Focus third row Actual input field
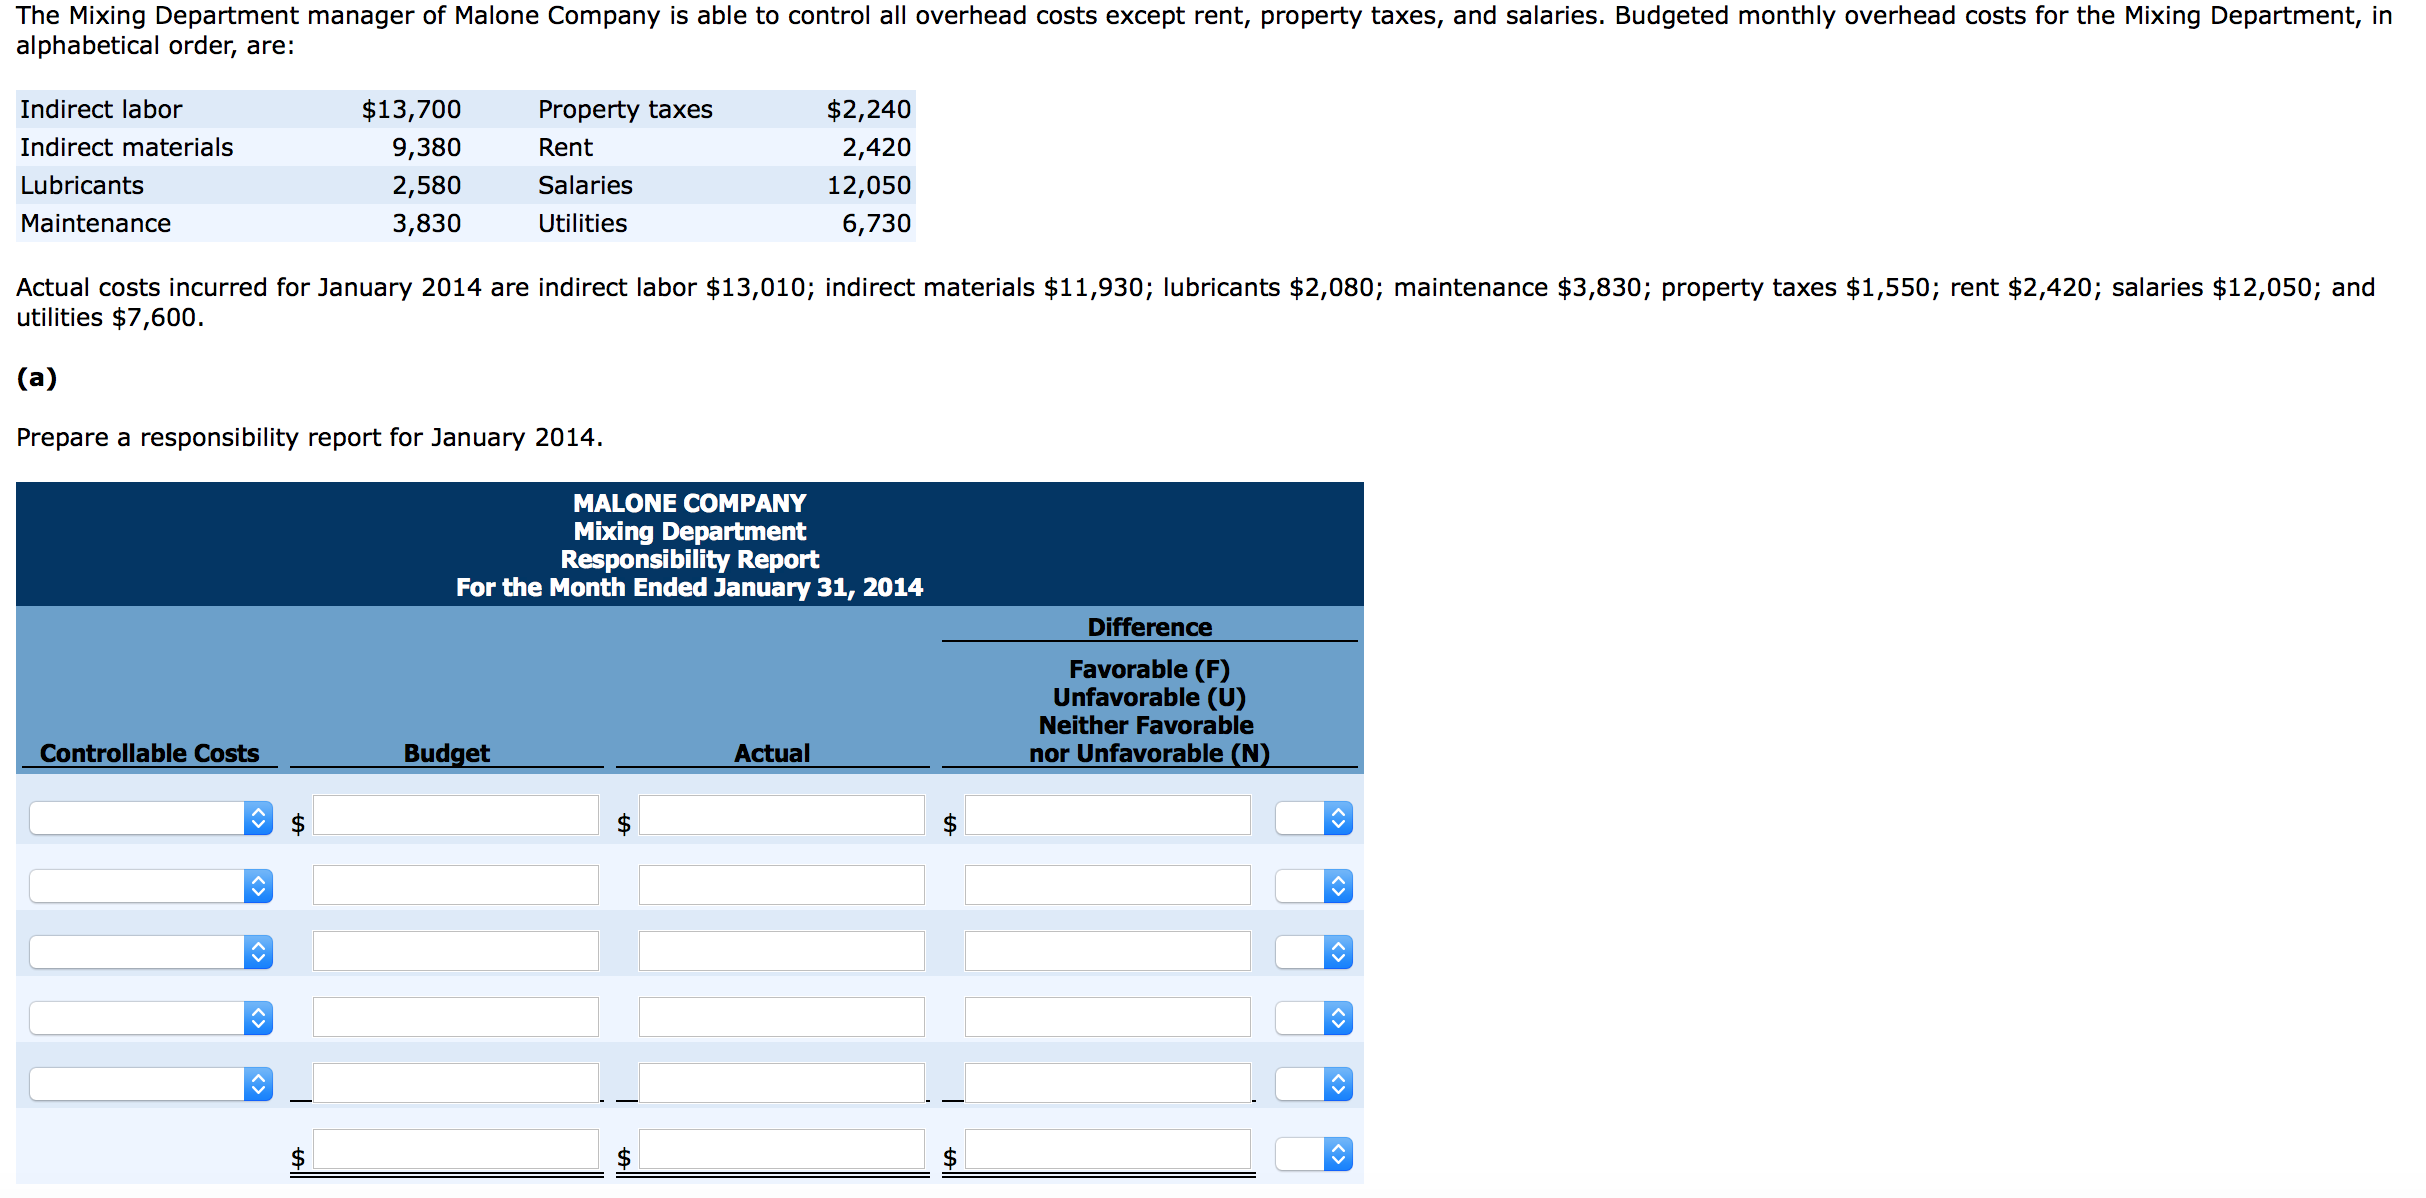This screenshot has height=1198, width=2426. click(781, 951)
